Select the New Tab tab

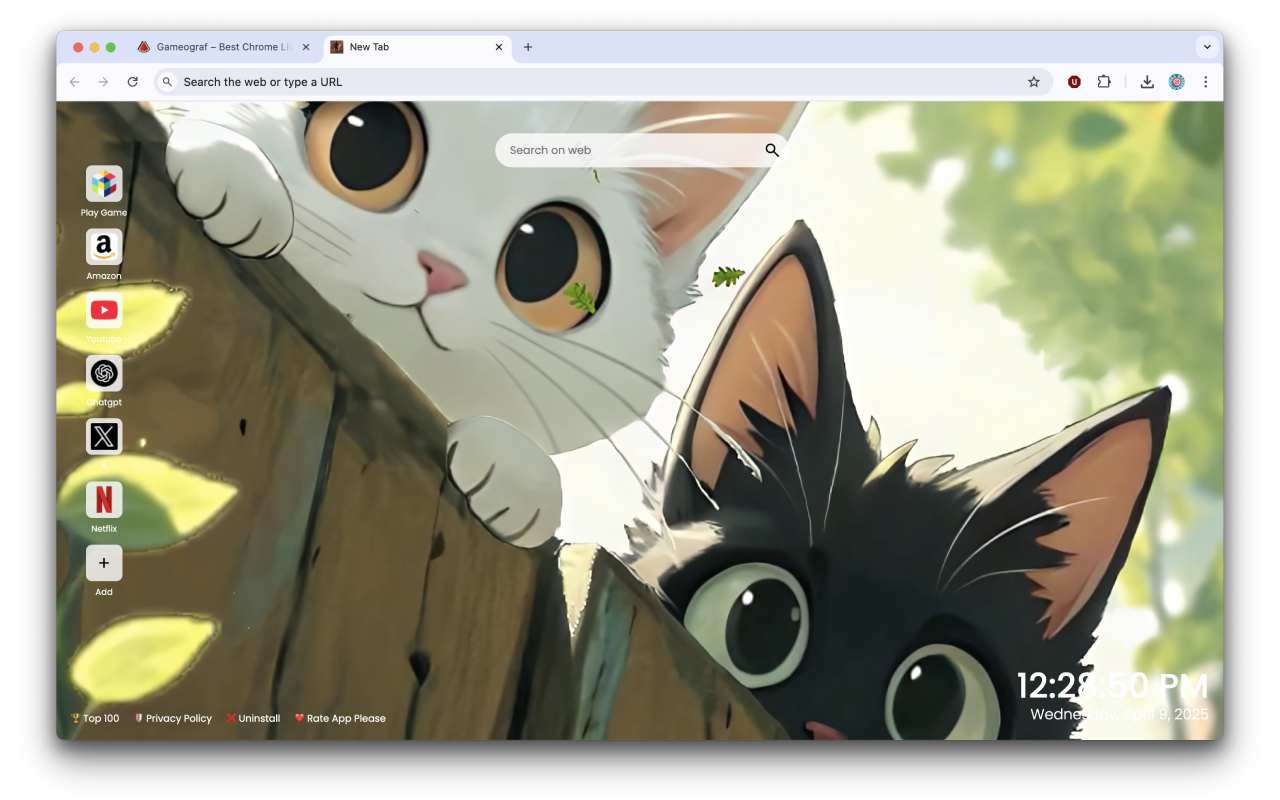[400, 46]
